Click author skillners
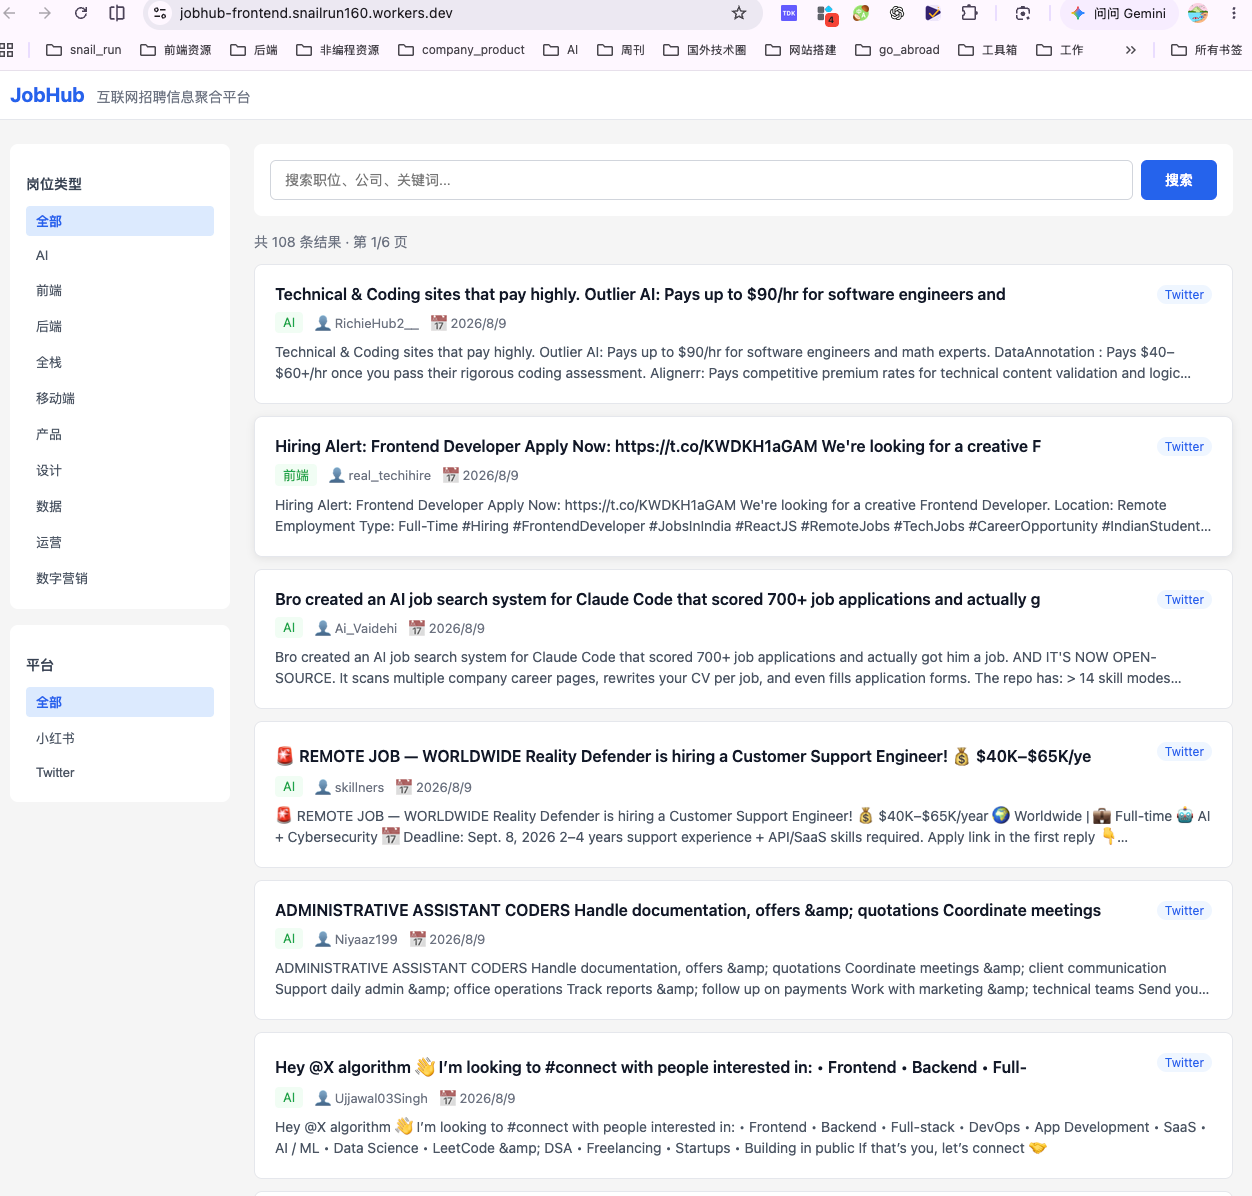1252x1196 pixels. pos(349,787)
